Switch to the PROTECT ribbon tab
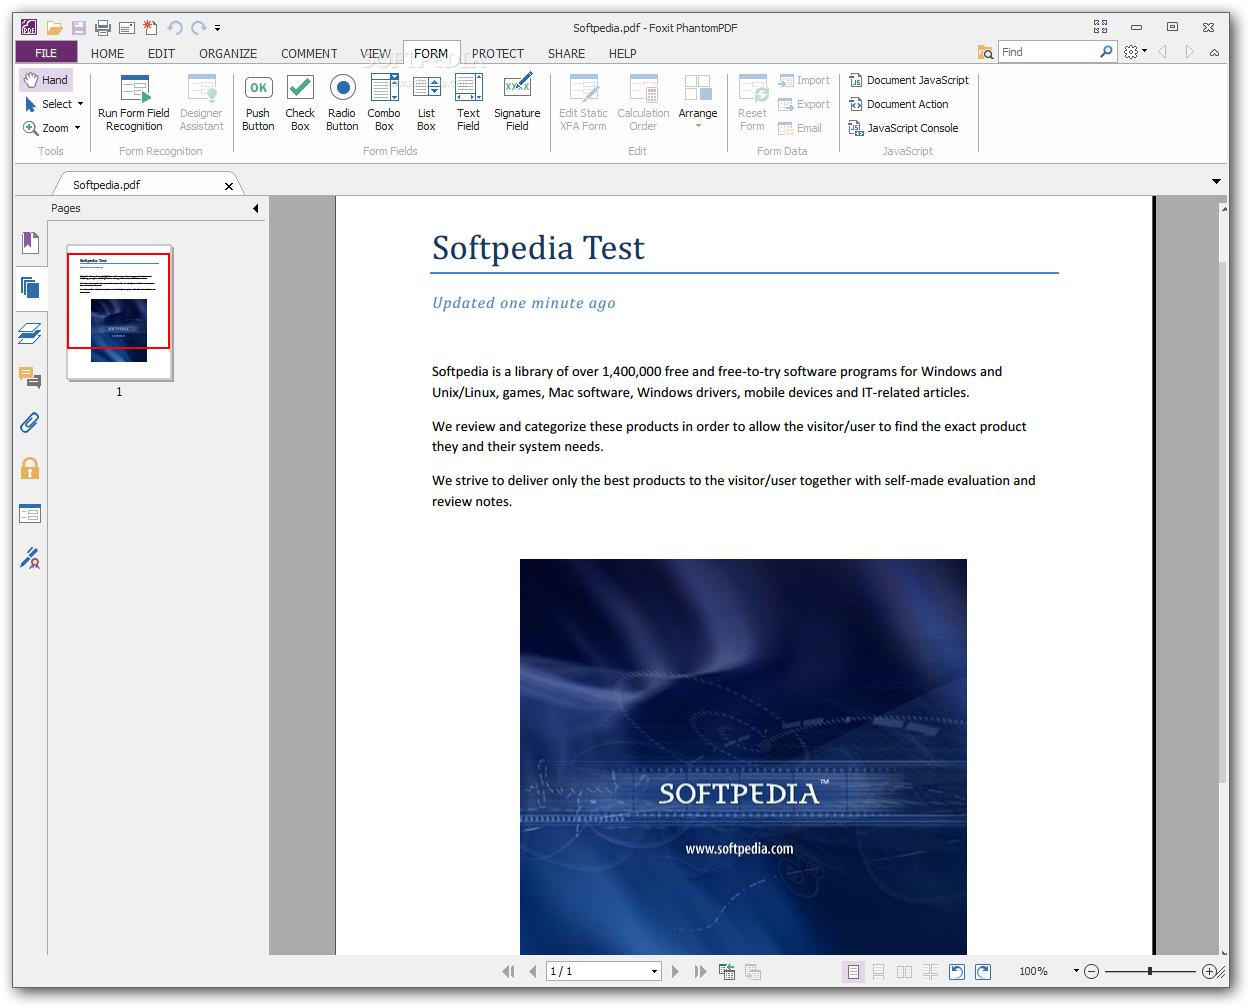1250x1008 pixels. [498, 53]
